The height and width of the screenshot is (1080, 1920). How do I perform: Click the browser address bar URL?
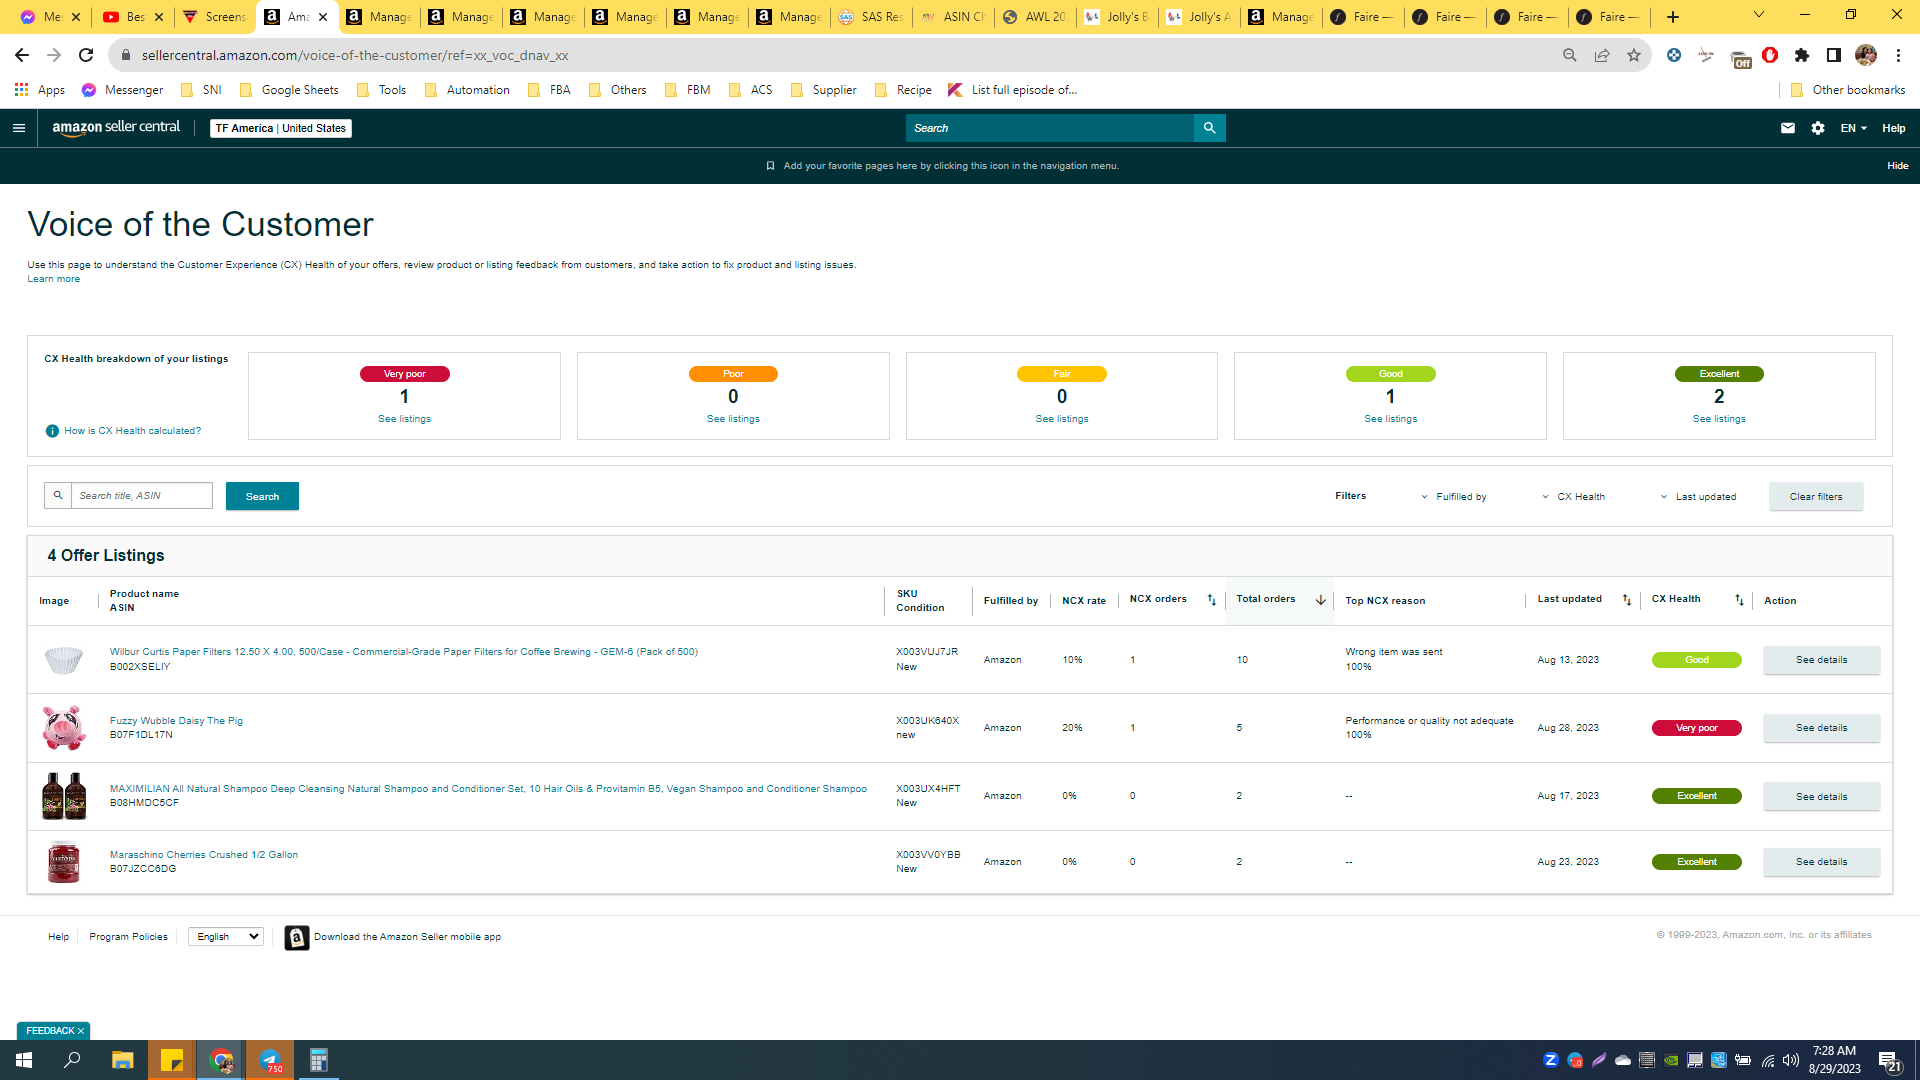coord(355,55)
